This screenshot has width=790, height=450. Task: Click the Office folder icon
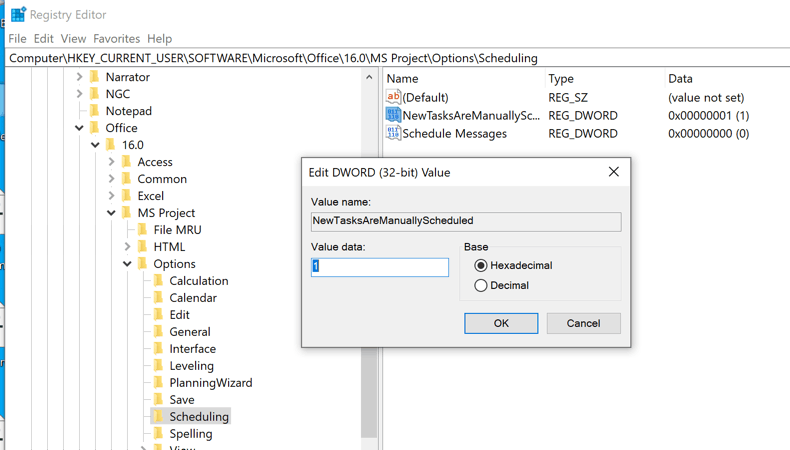click(95, 128)
